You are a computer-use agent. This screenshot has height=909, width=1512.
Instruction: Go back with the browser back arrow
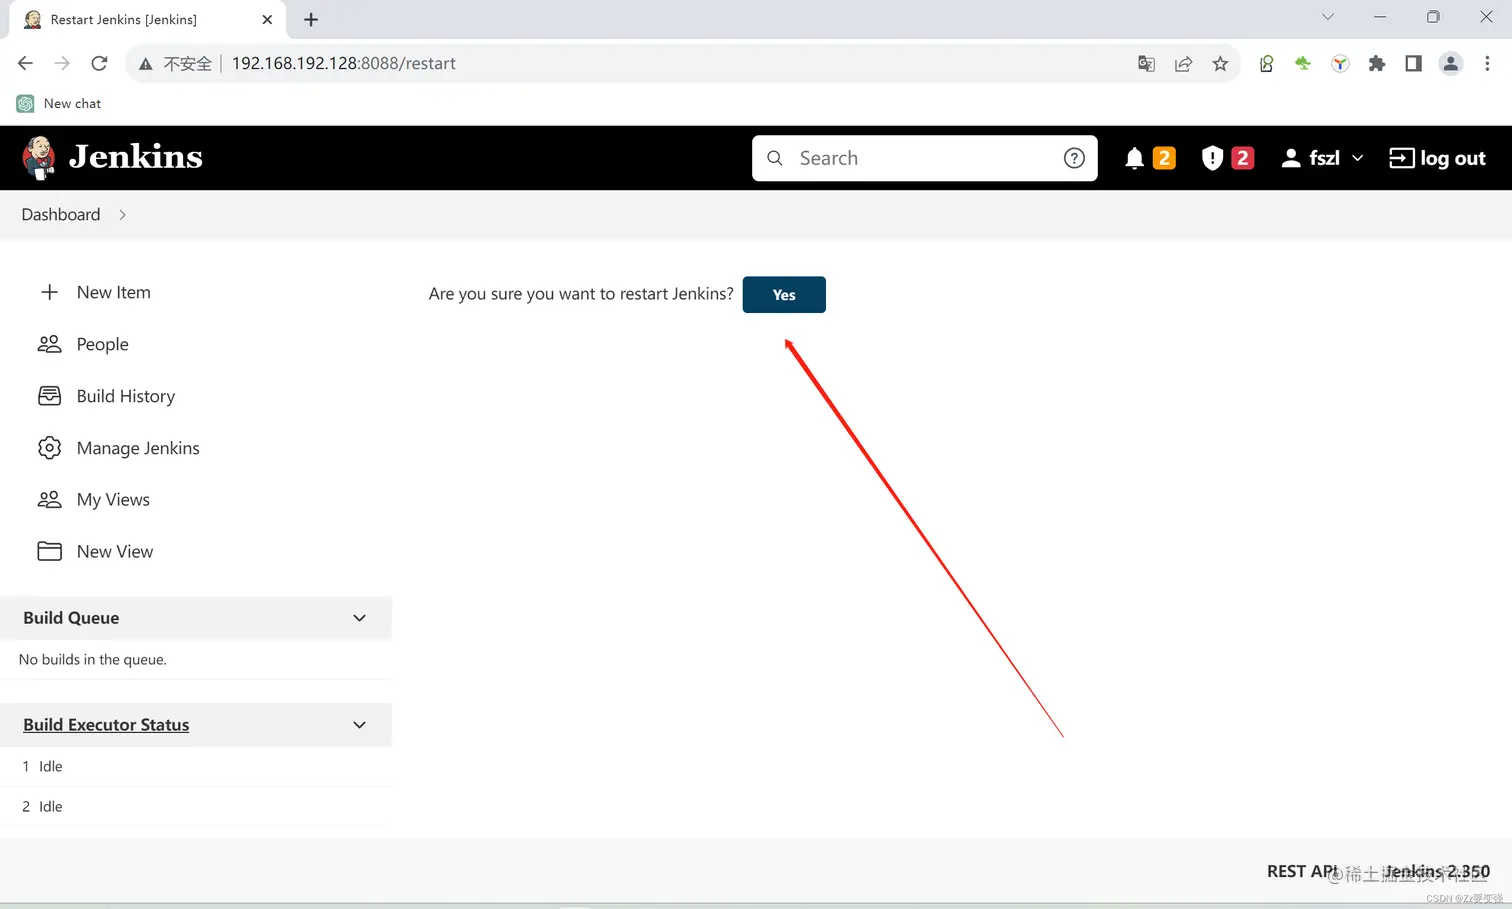(x=25, y=63)
